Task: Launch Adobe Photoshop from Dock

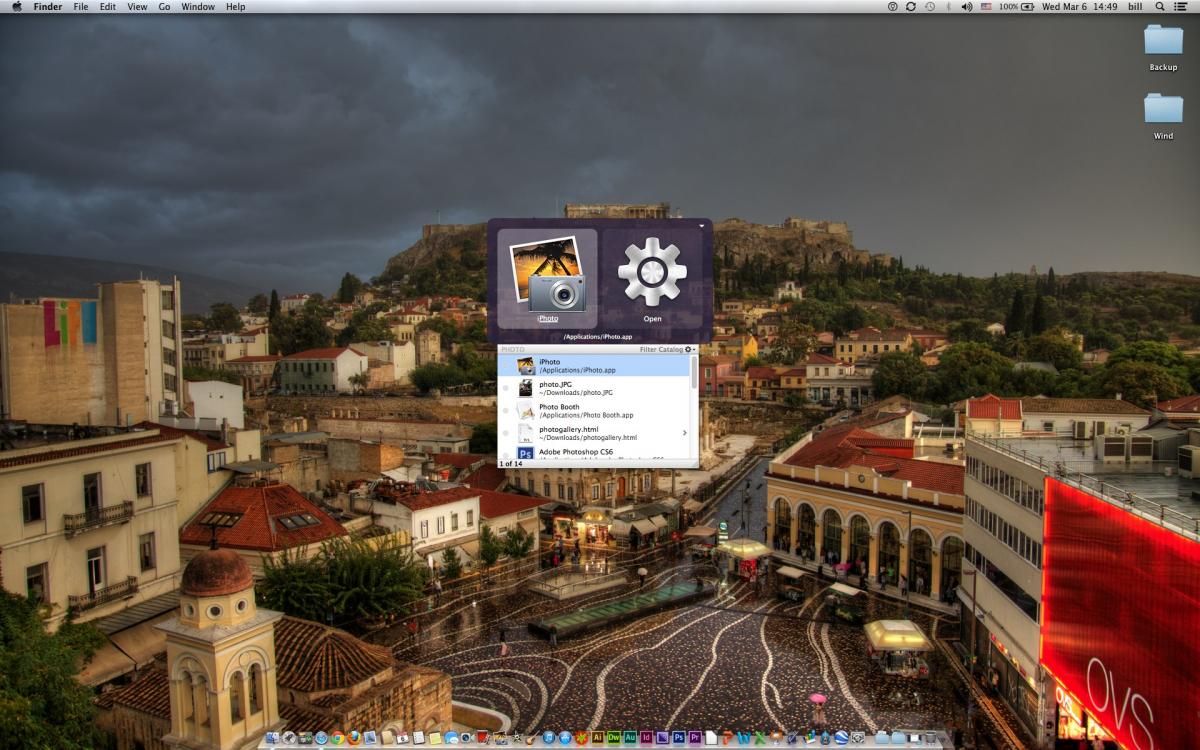Action: point(678,738)
